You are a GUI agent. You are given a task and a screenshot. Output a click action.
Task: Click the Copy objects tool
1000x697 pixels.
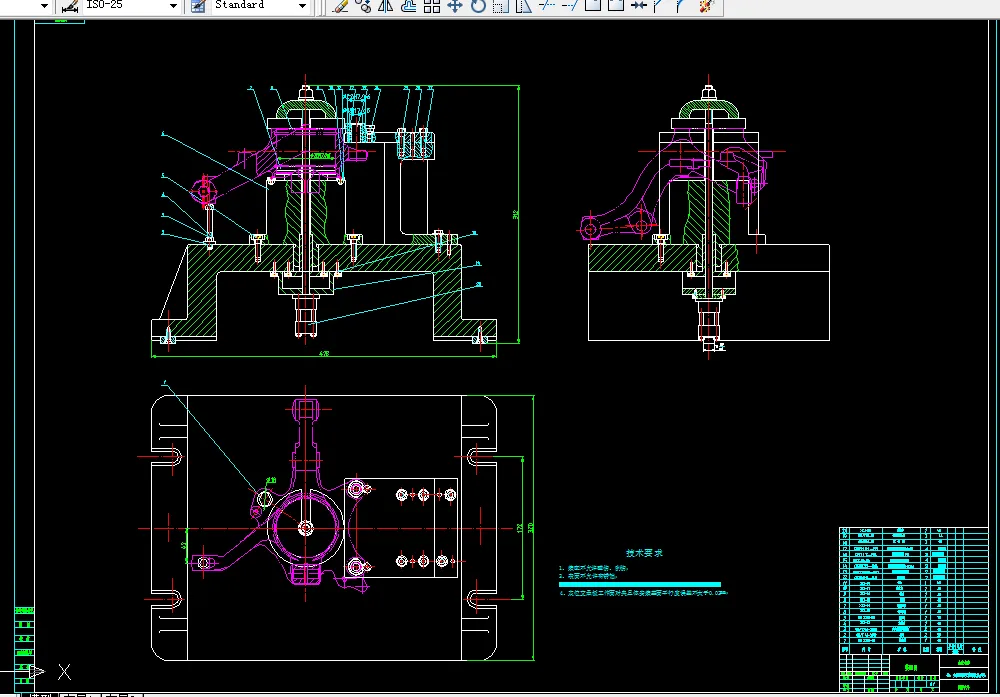click(x=363, y=6)
